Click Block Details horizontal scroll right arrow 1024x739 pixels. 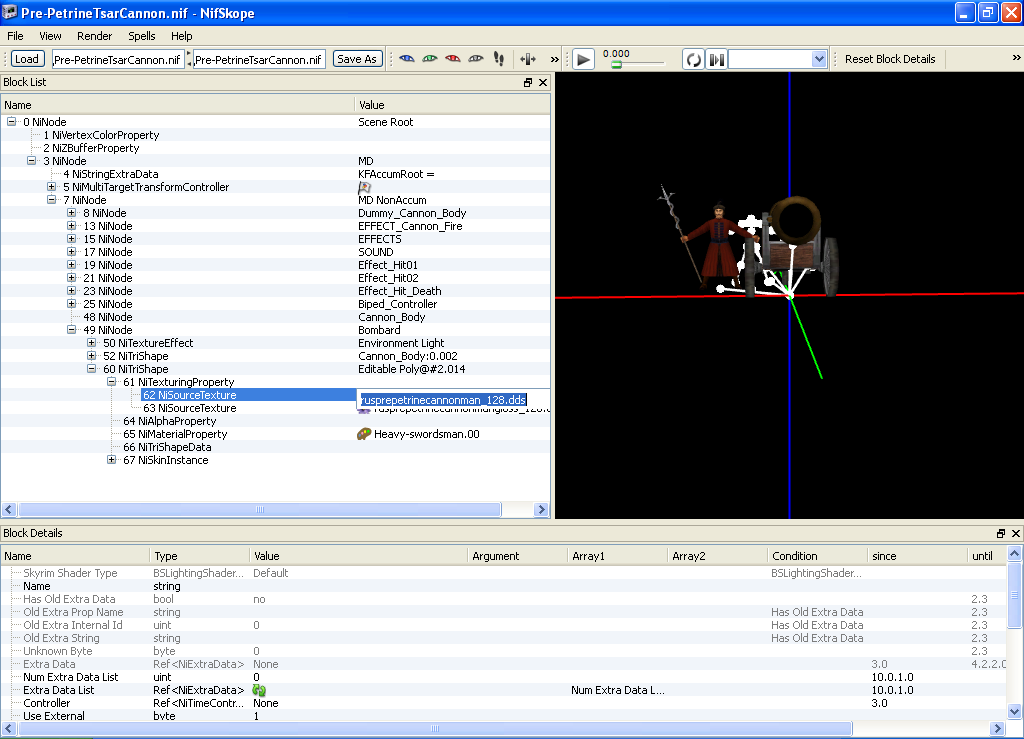[x=997, y=729]
